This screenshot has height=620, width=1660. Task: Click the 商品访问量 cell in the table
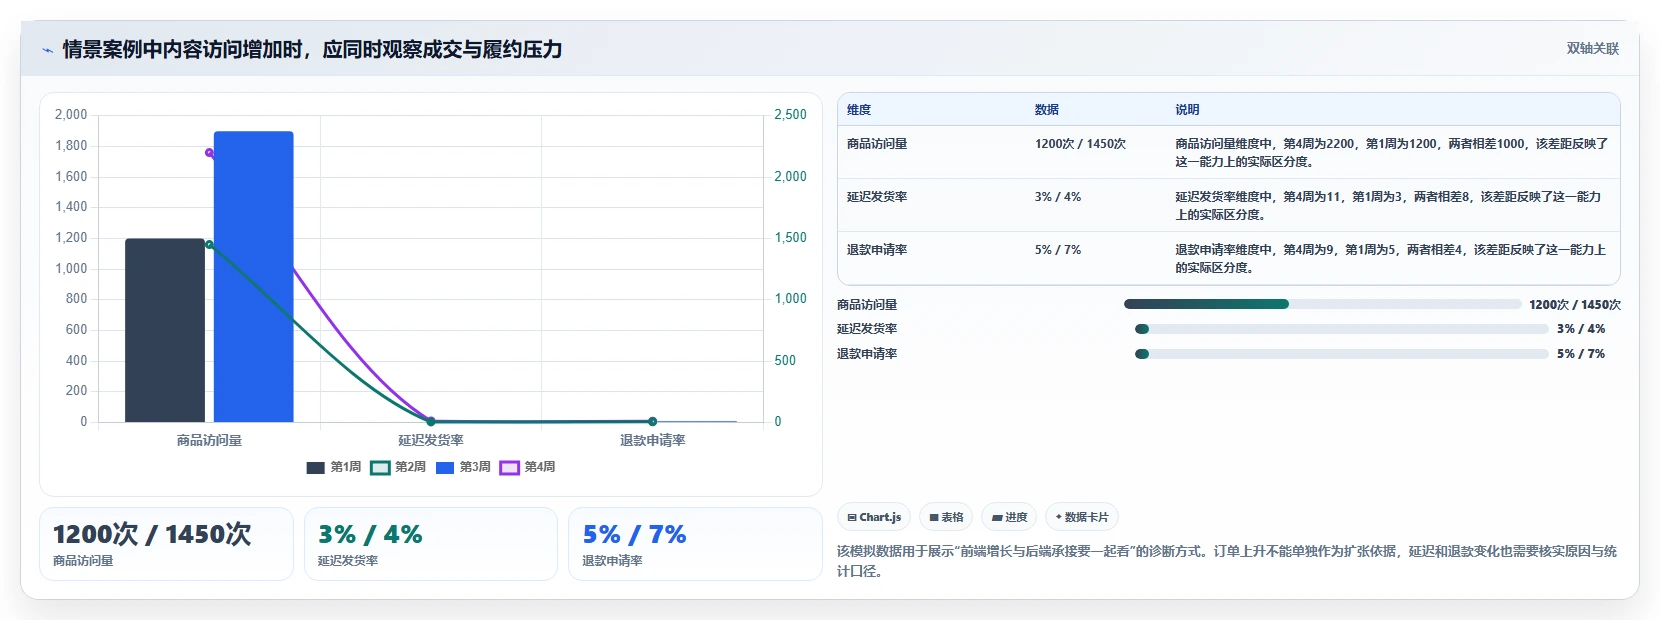coord(877,144)
